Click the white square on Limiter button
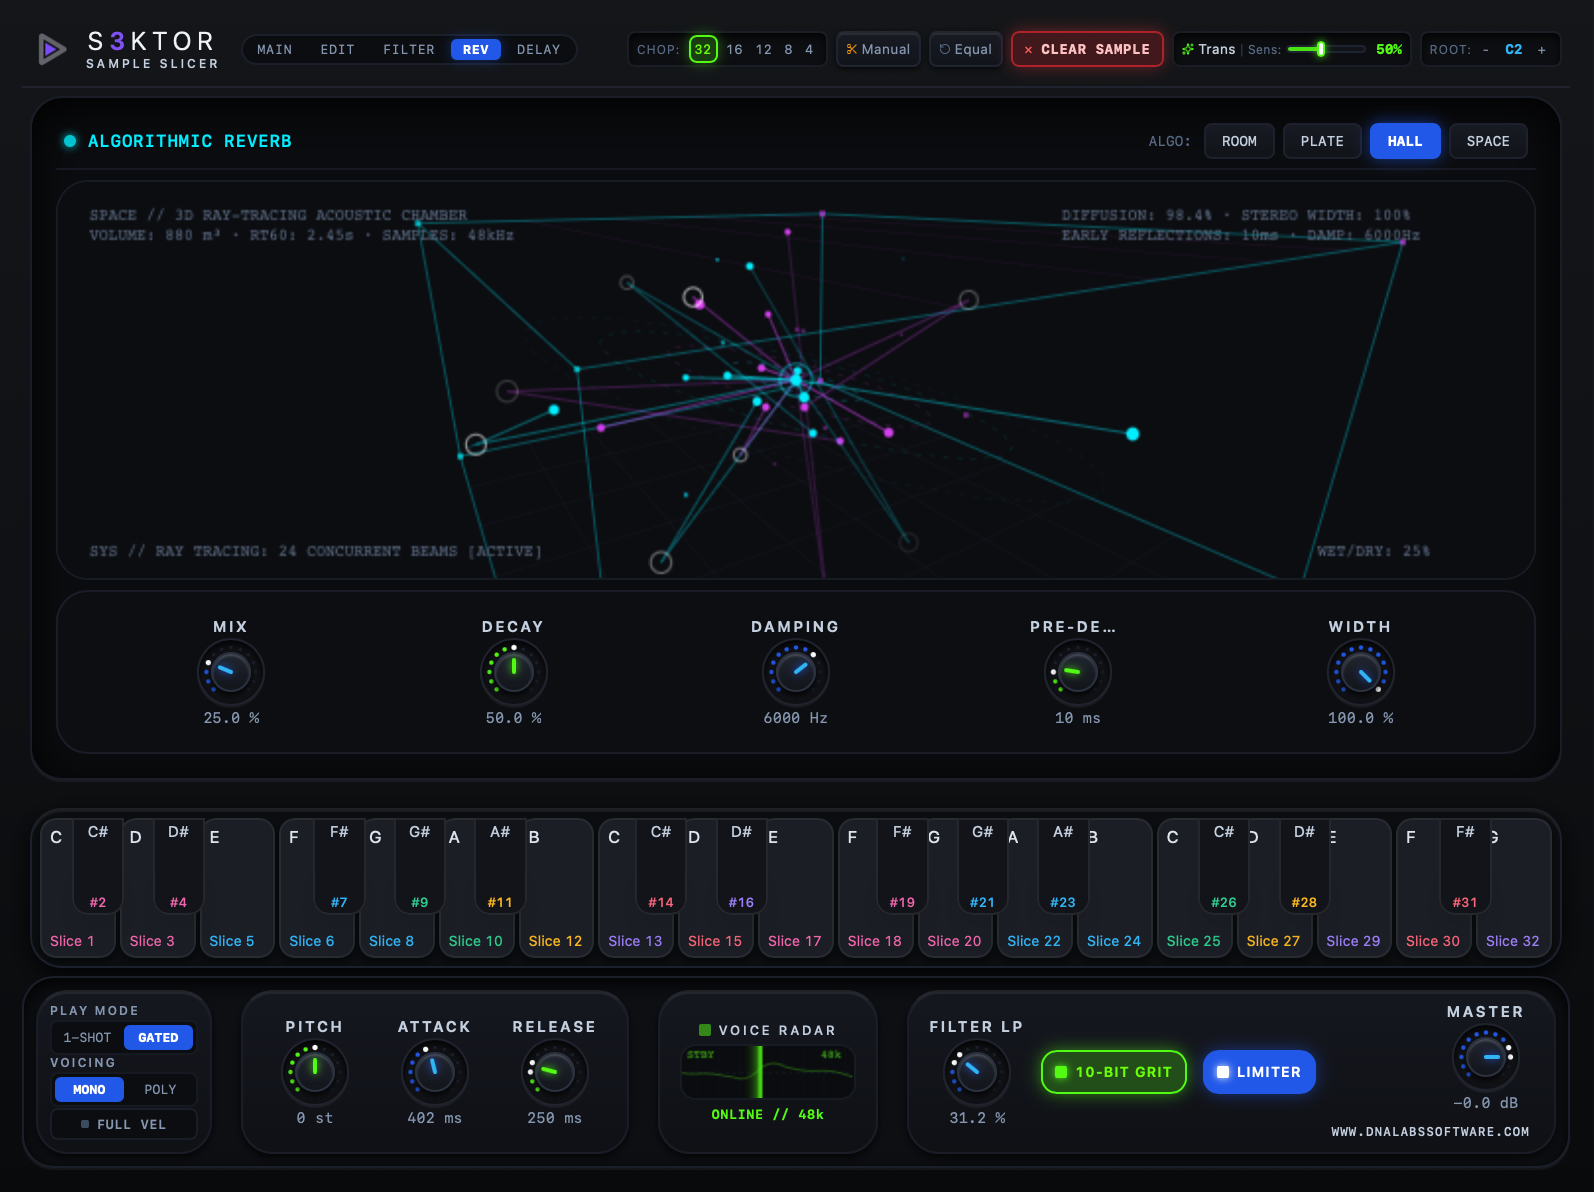 tap(1222, 1072)
